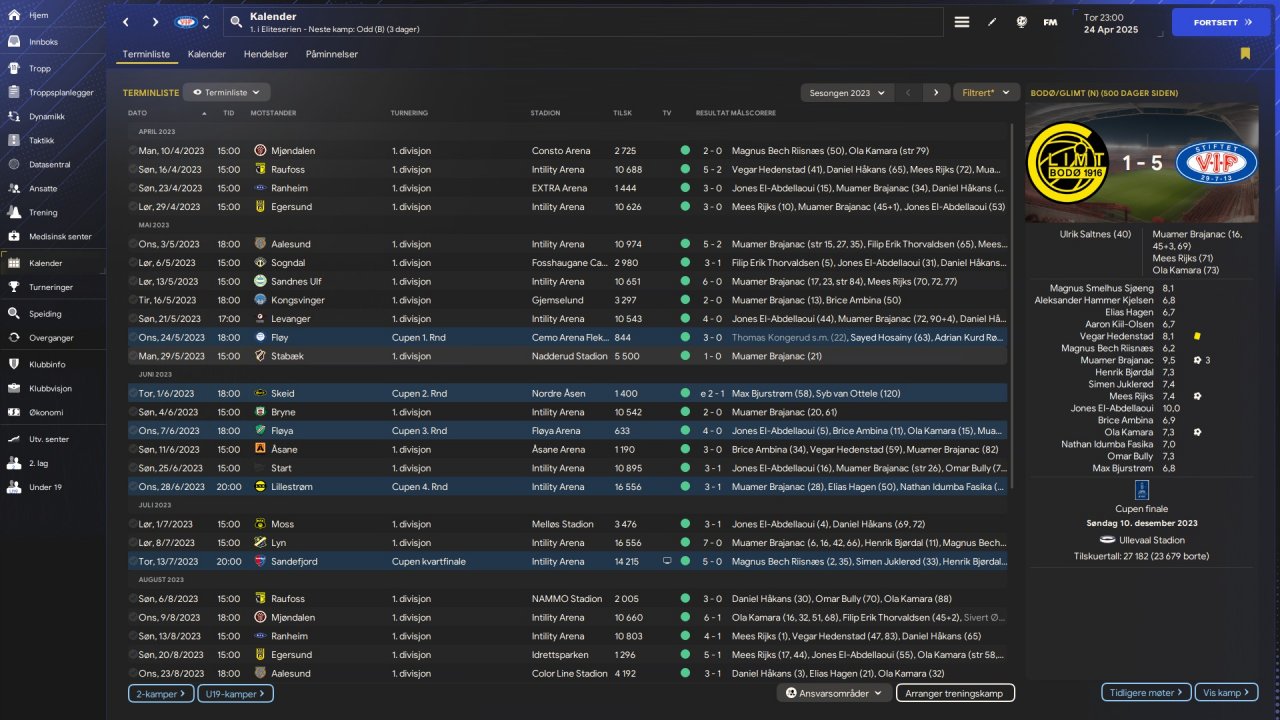Expand the Filtrert filter dropdown
This screenshot has height=720, width=1280.
[x=985, y=93]
